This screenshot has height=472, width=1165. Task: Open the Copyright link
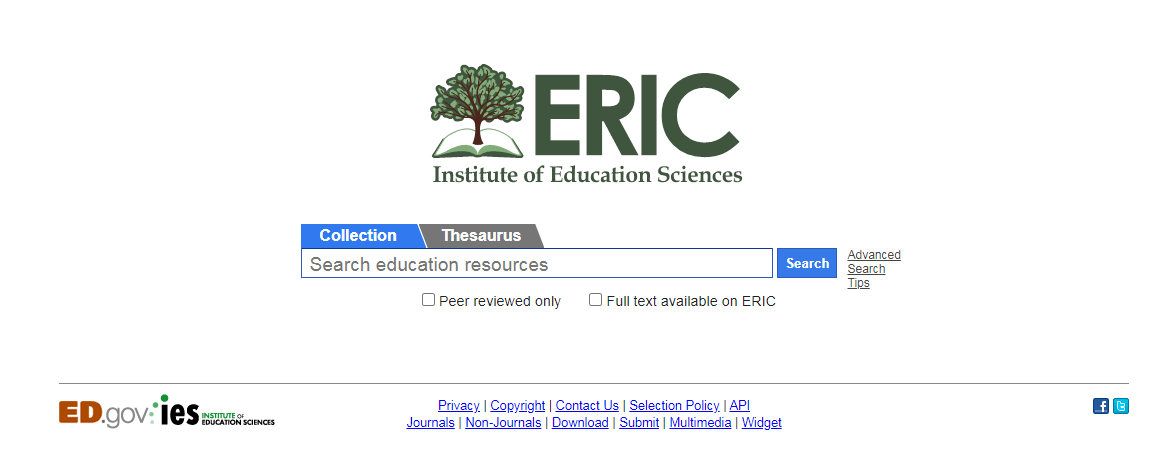(518, 406)
